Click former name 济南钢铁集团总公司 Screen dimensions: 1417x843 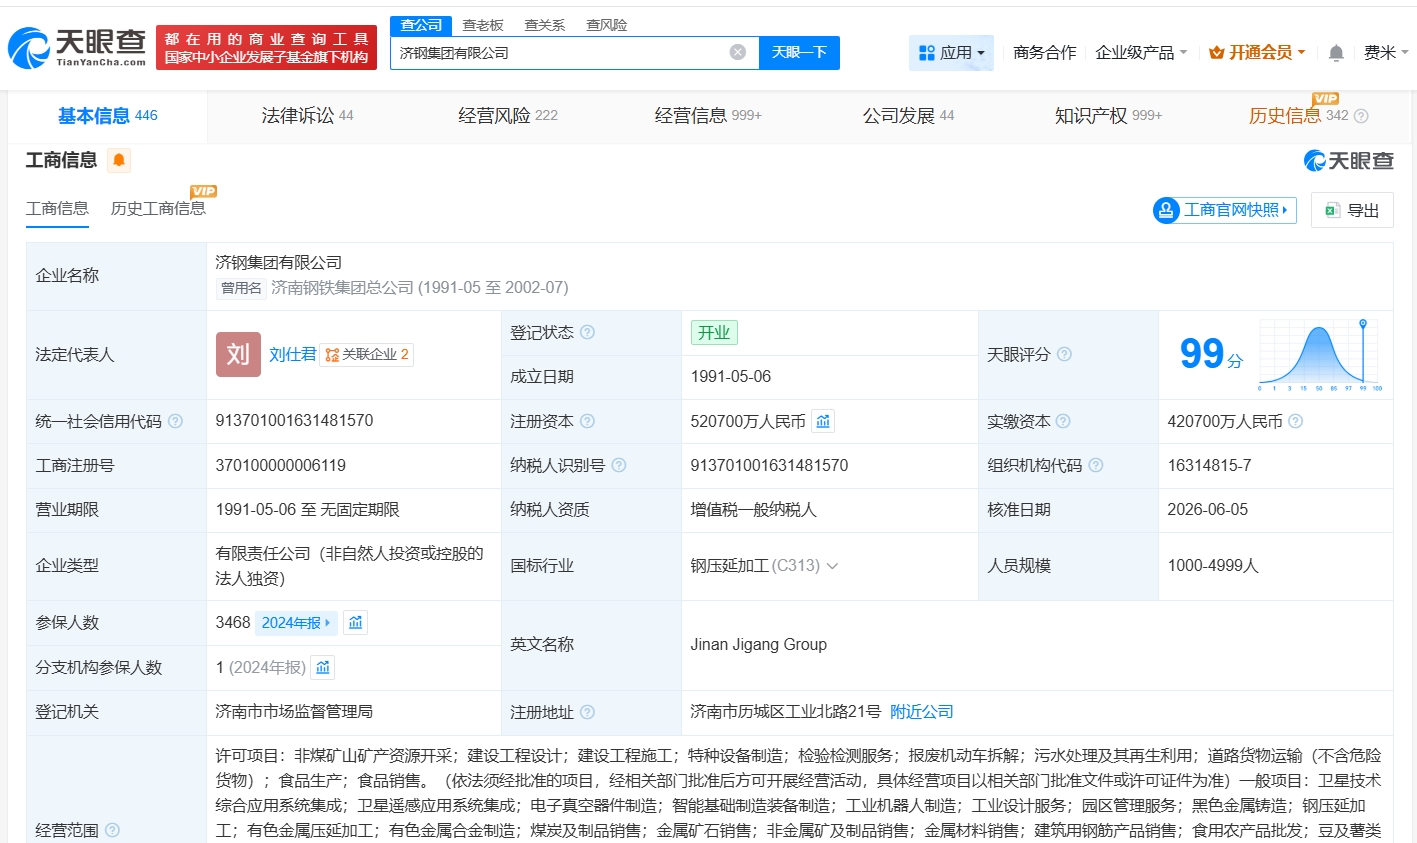(342, 288)
